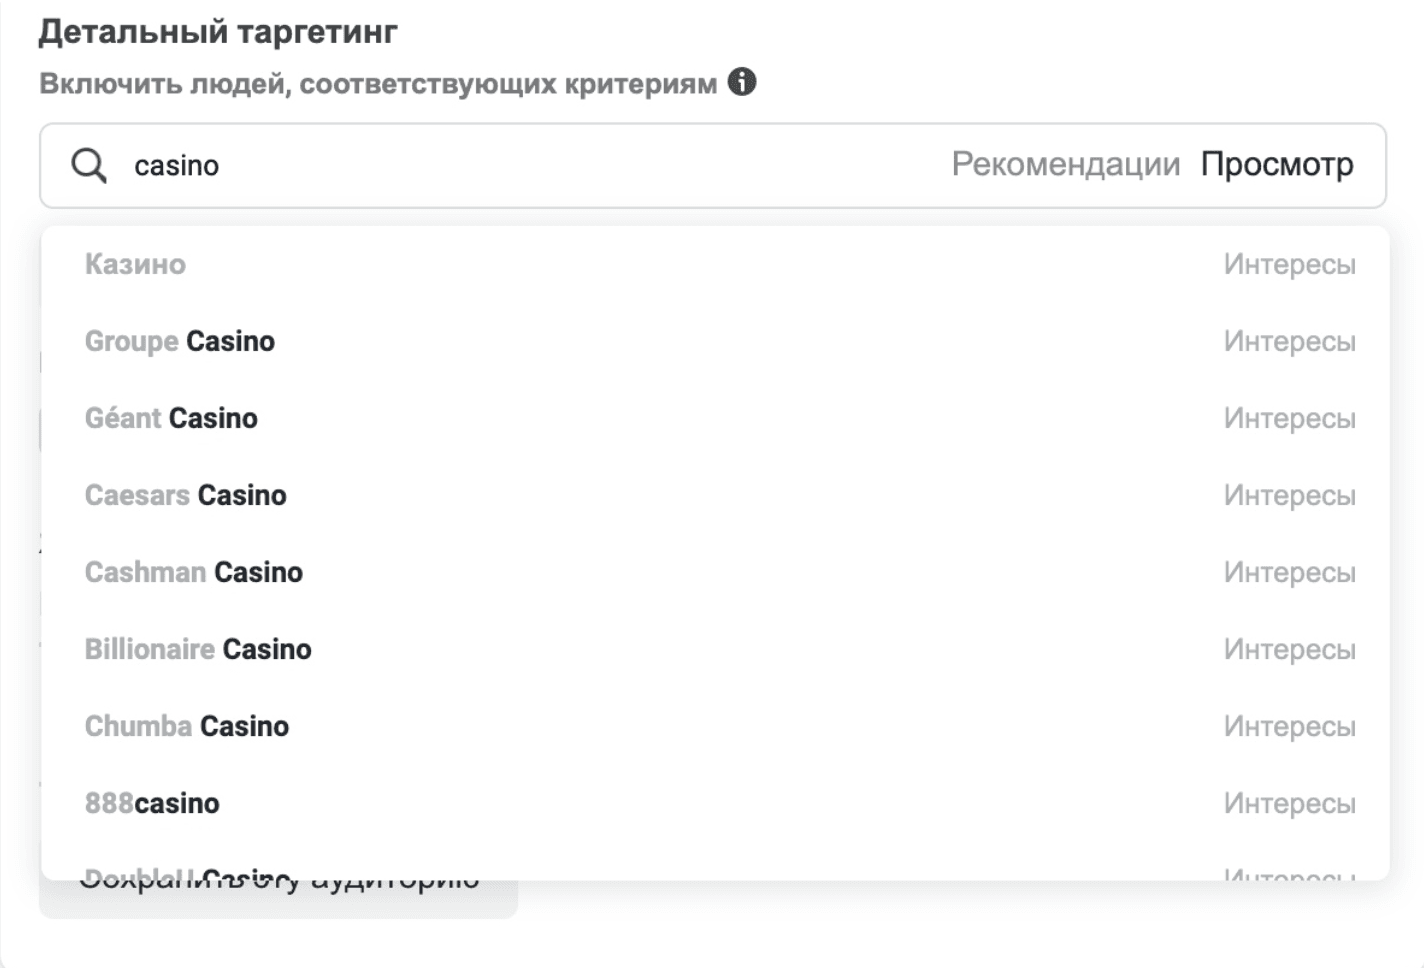Open the Просмотр tab
Viewport: 1424px width, 968px height.
[x=1277, y=164]
